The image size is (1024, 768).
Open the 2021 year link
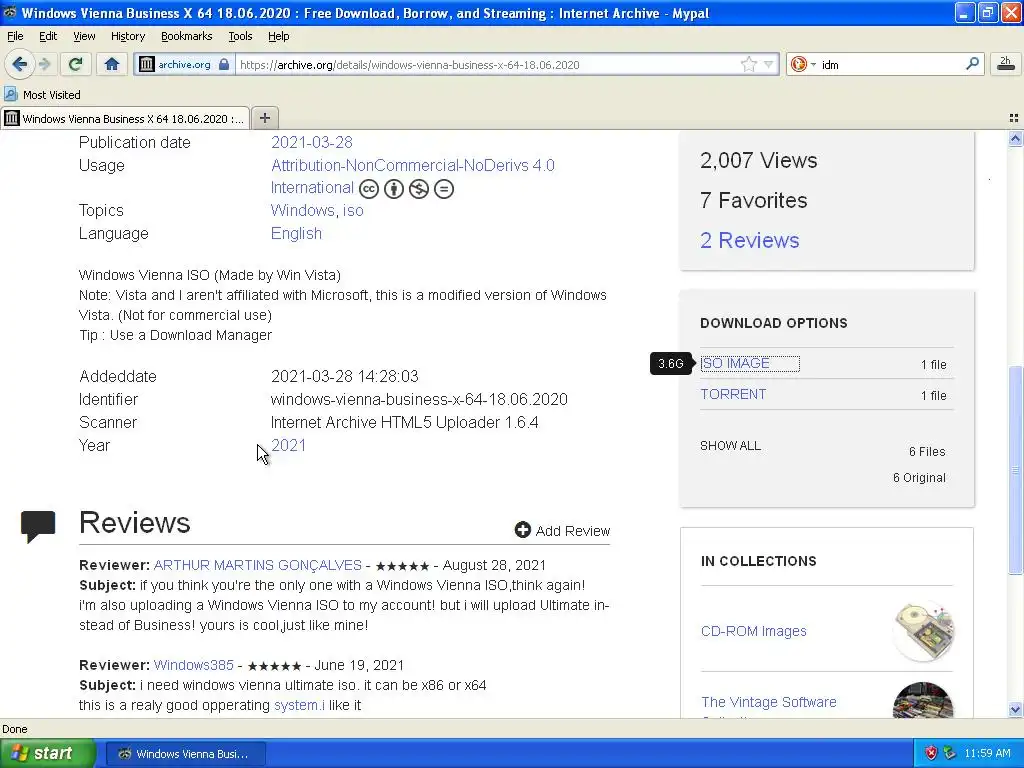[x=289, y=445]
